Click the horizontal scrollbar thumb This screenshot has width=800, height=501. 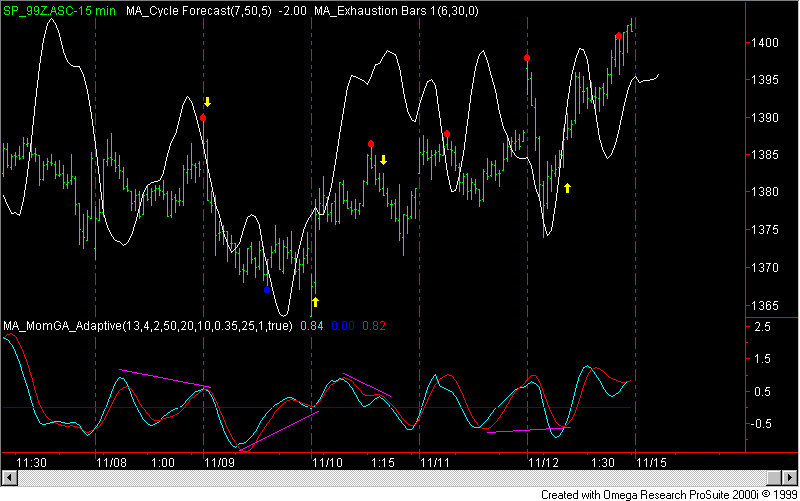point(774,478)
